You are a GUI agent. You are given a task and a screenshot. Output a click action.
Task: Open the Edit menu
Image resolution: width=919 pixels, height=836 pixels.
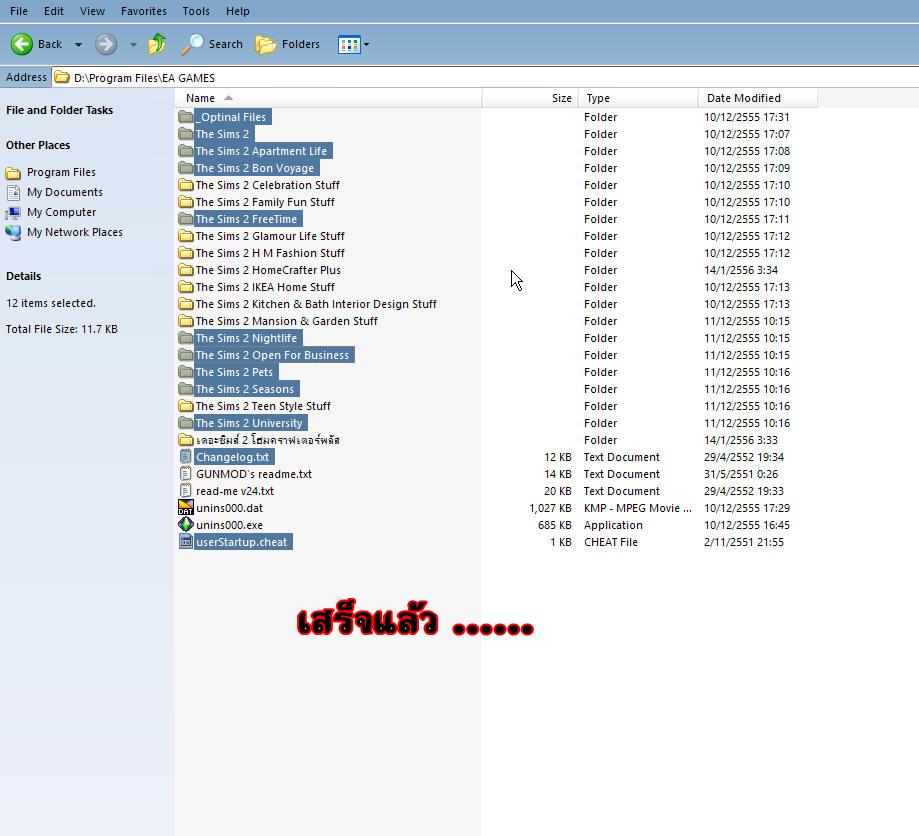click(x=54, y=11)
